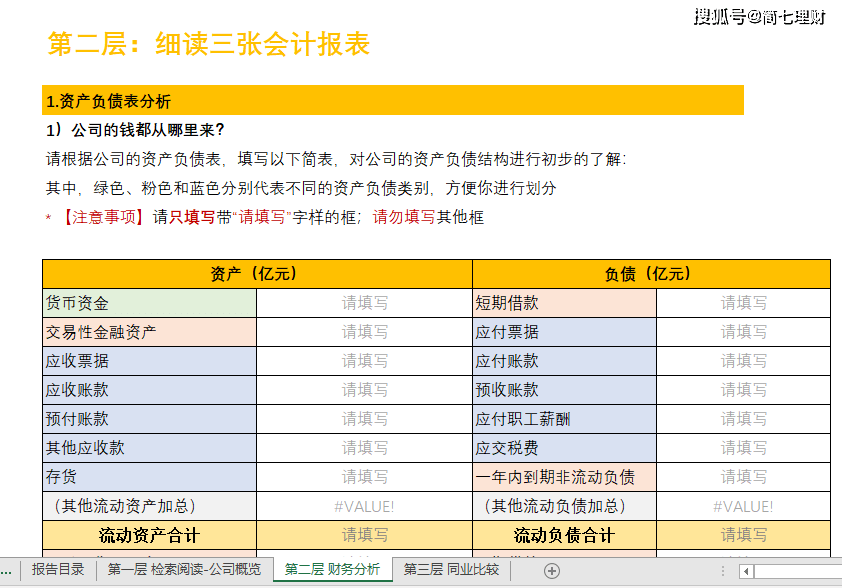Select the 资产（亿元） header cell
This screenshot has height=588, width=842.
(x=257, y=274)
